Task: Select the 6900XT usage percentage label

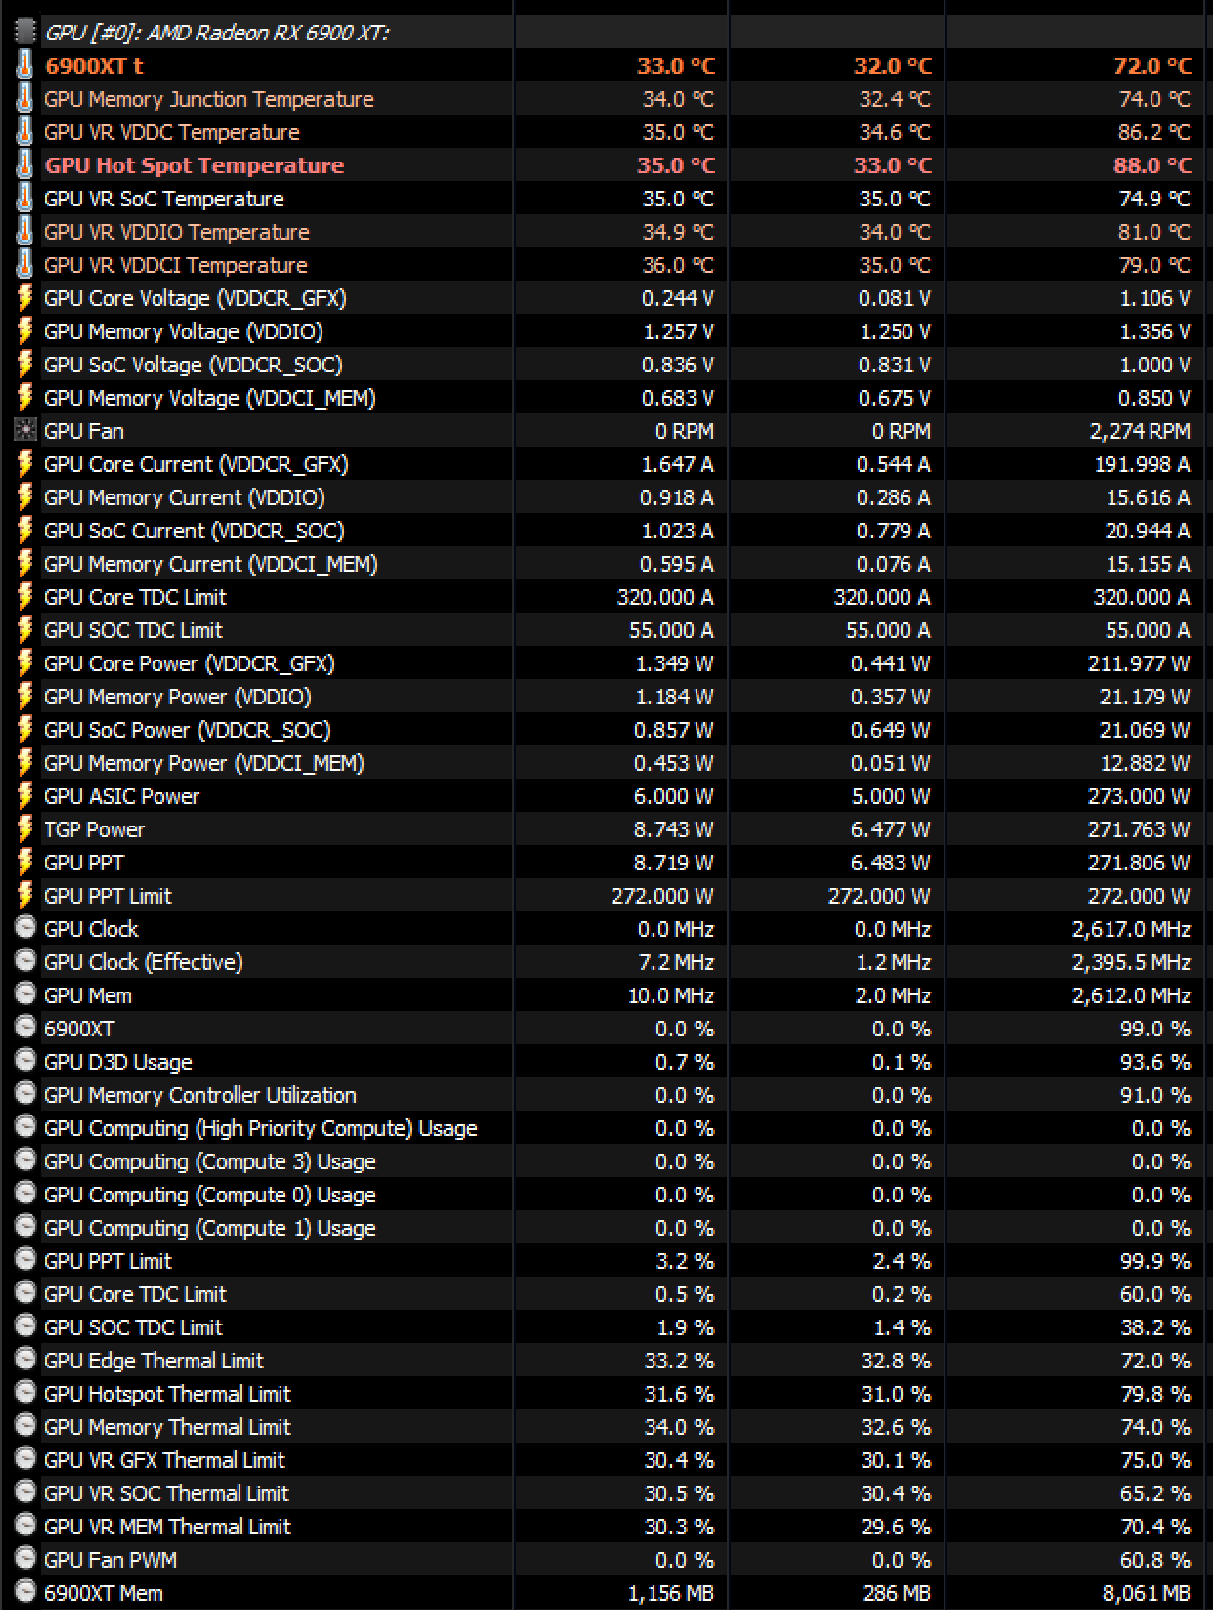Action: click(x=79, y=1029)
